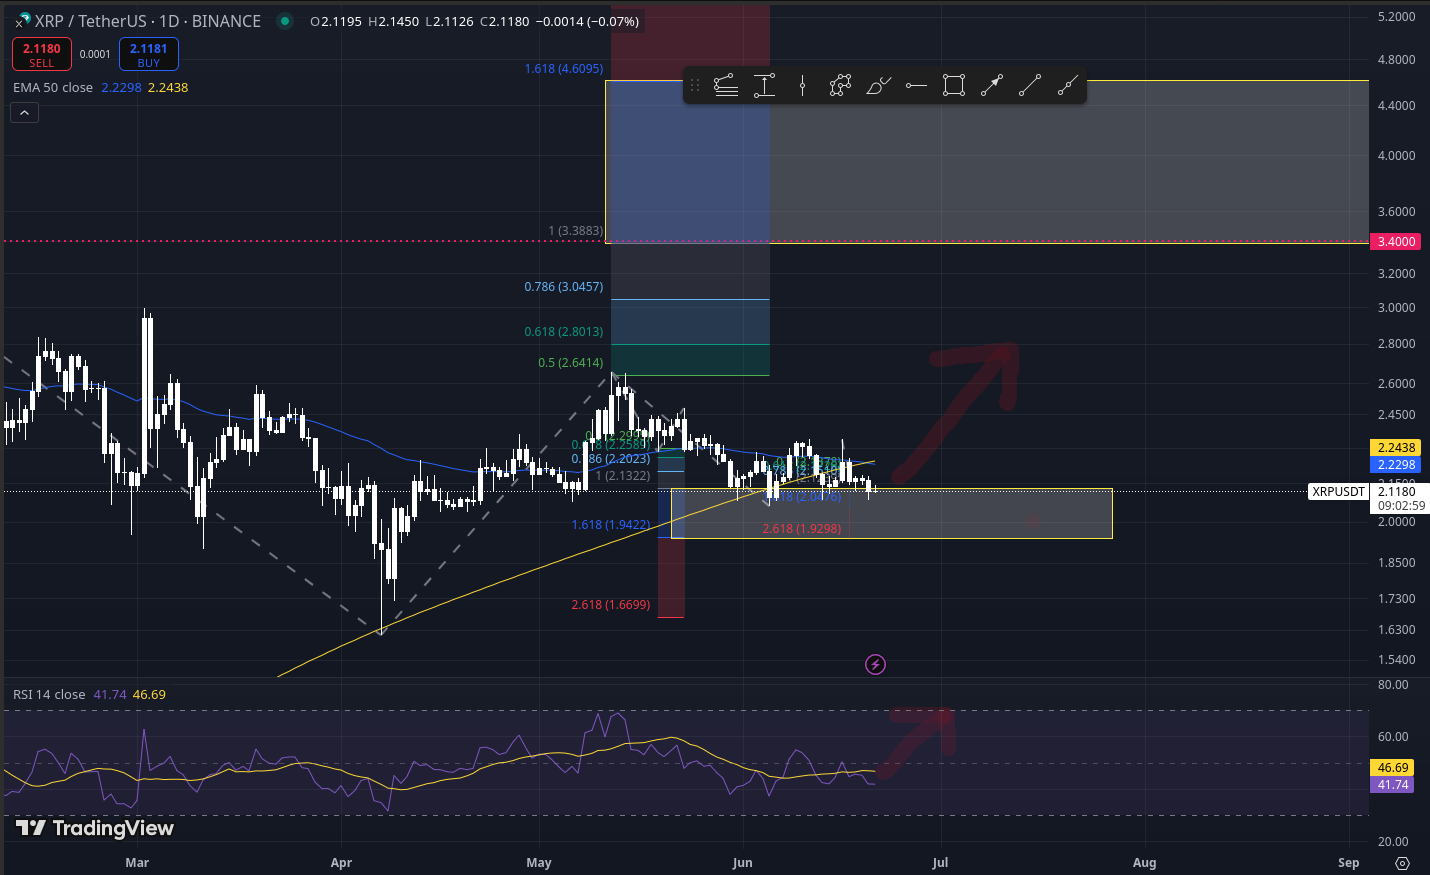Open chart settings gear at bottom right
This screenshot has height=875, width=1430.
1402,862
